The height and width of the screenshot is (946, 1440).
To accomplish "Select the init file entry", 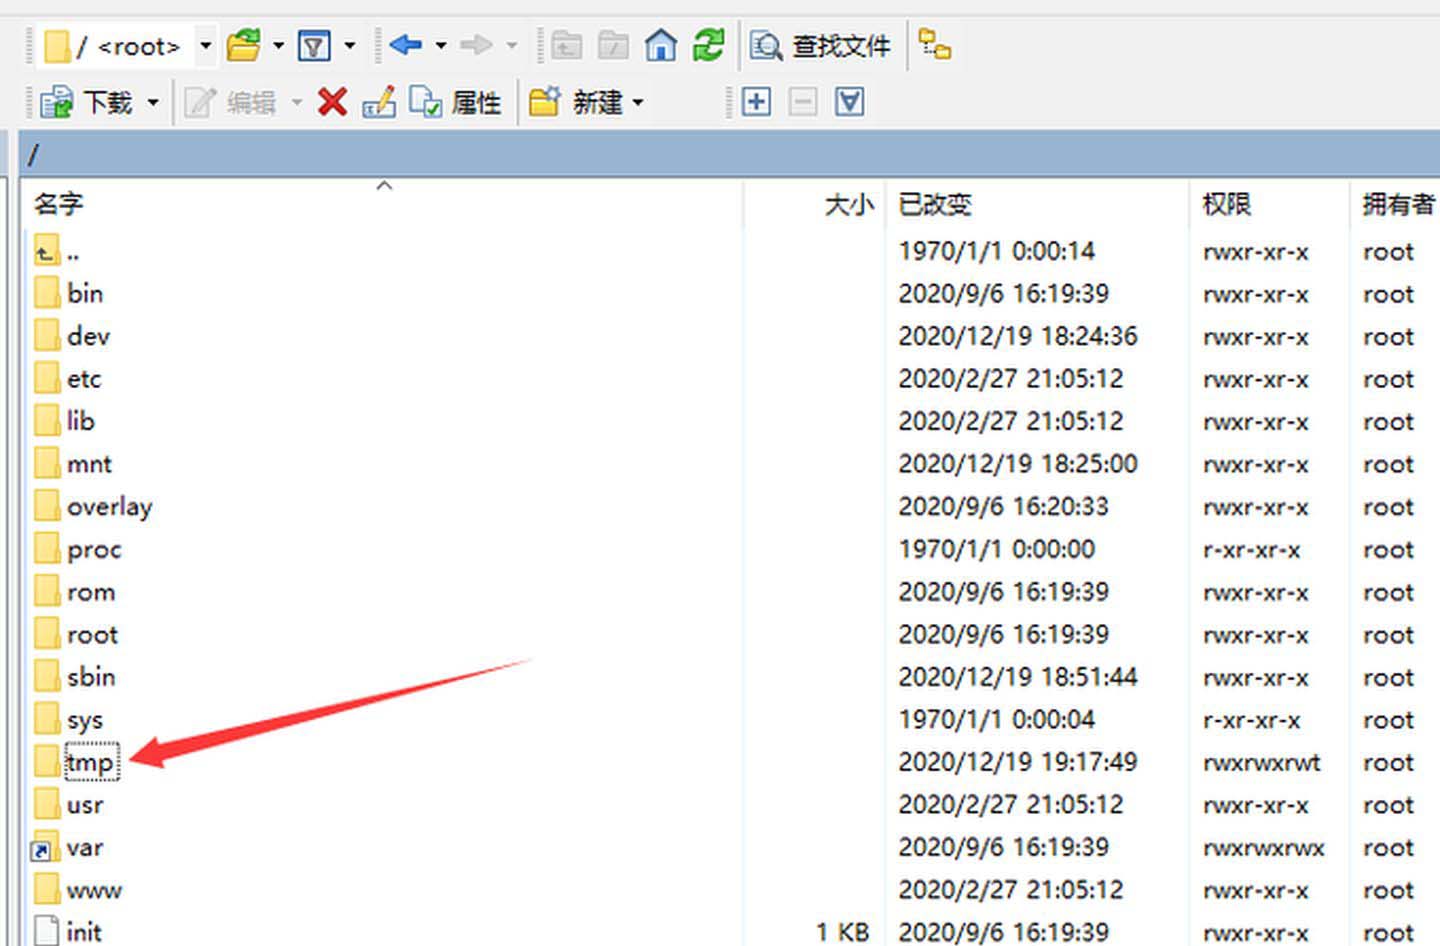I will pyautogui.click(x=84, y=932).
